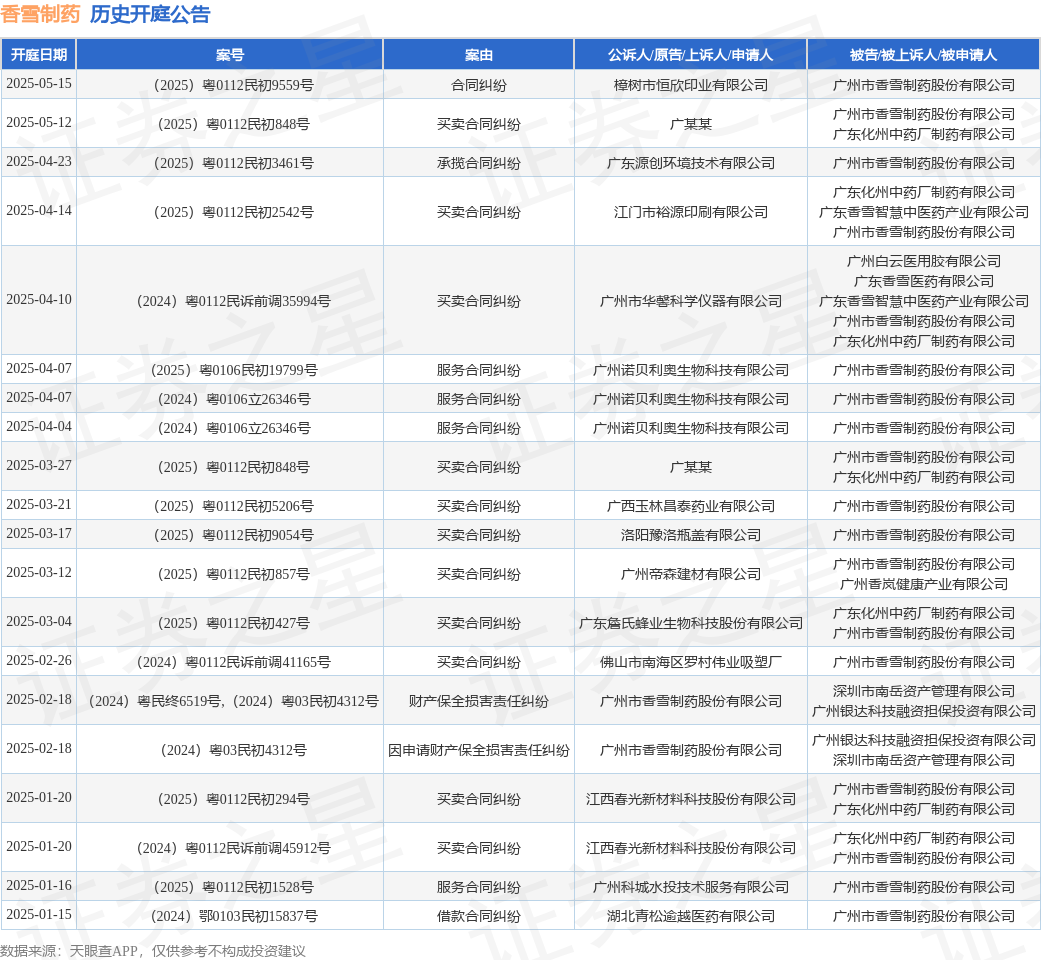Click the 历史开庭公告 heading

tap(150, 14)
